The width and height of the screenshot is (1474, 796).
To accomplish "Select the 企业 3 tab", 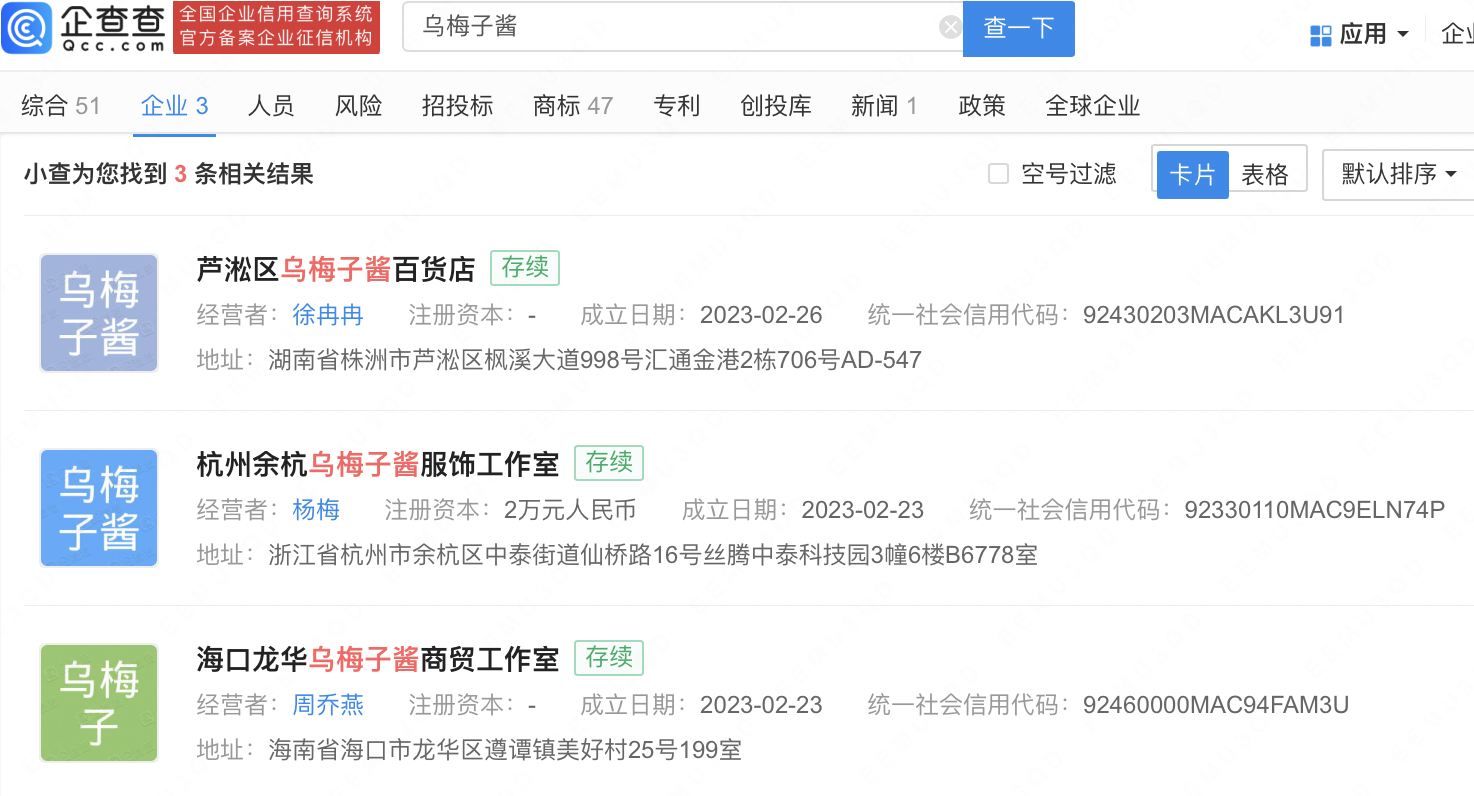I will pos(175,106).
